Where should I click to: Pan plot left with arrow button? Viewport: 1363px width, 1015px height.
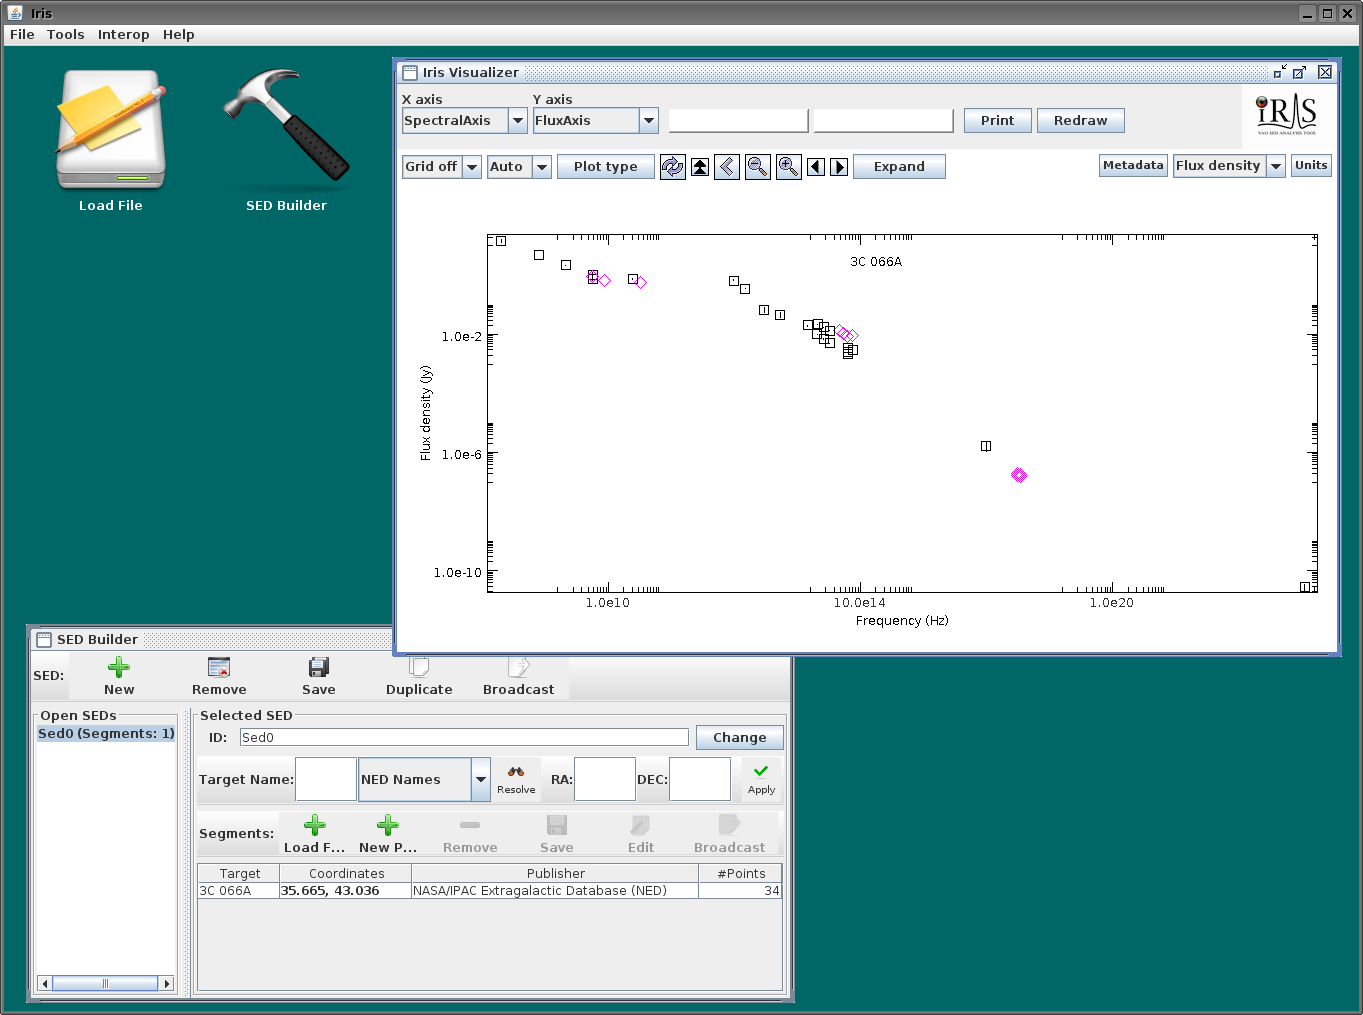[816, 167]
